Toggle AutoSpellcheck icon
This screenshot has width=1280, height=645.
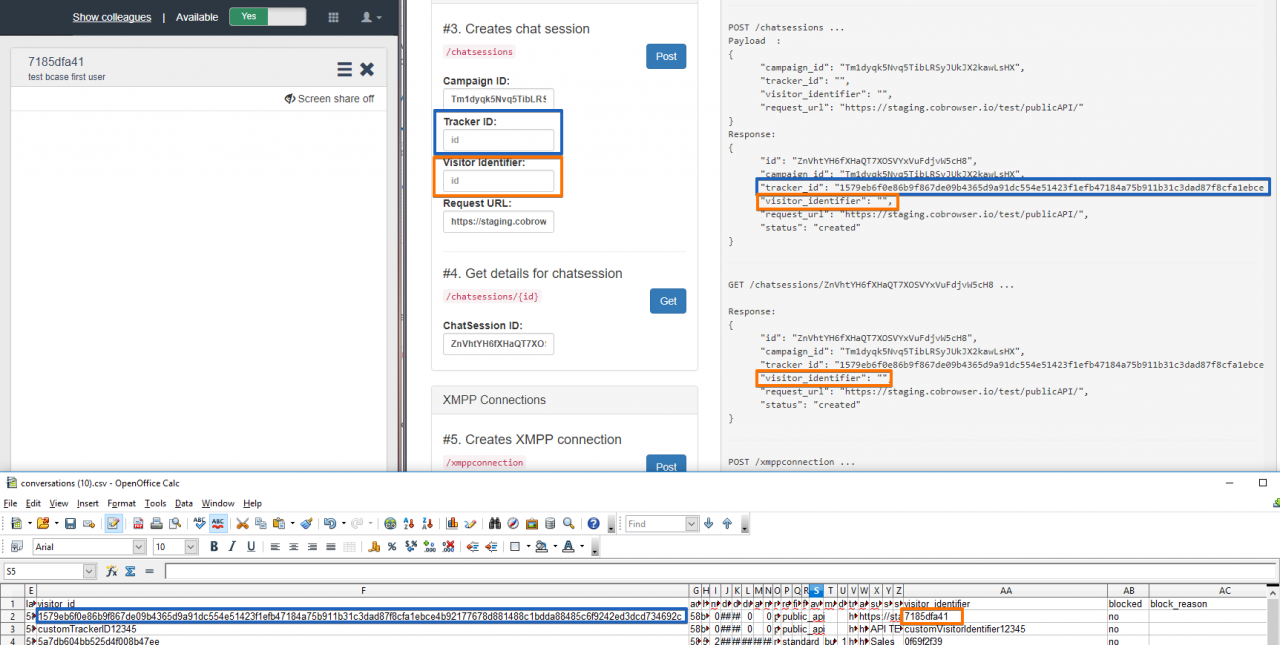tap(217, 523)
